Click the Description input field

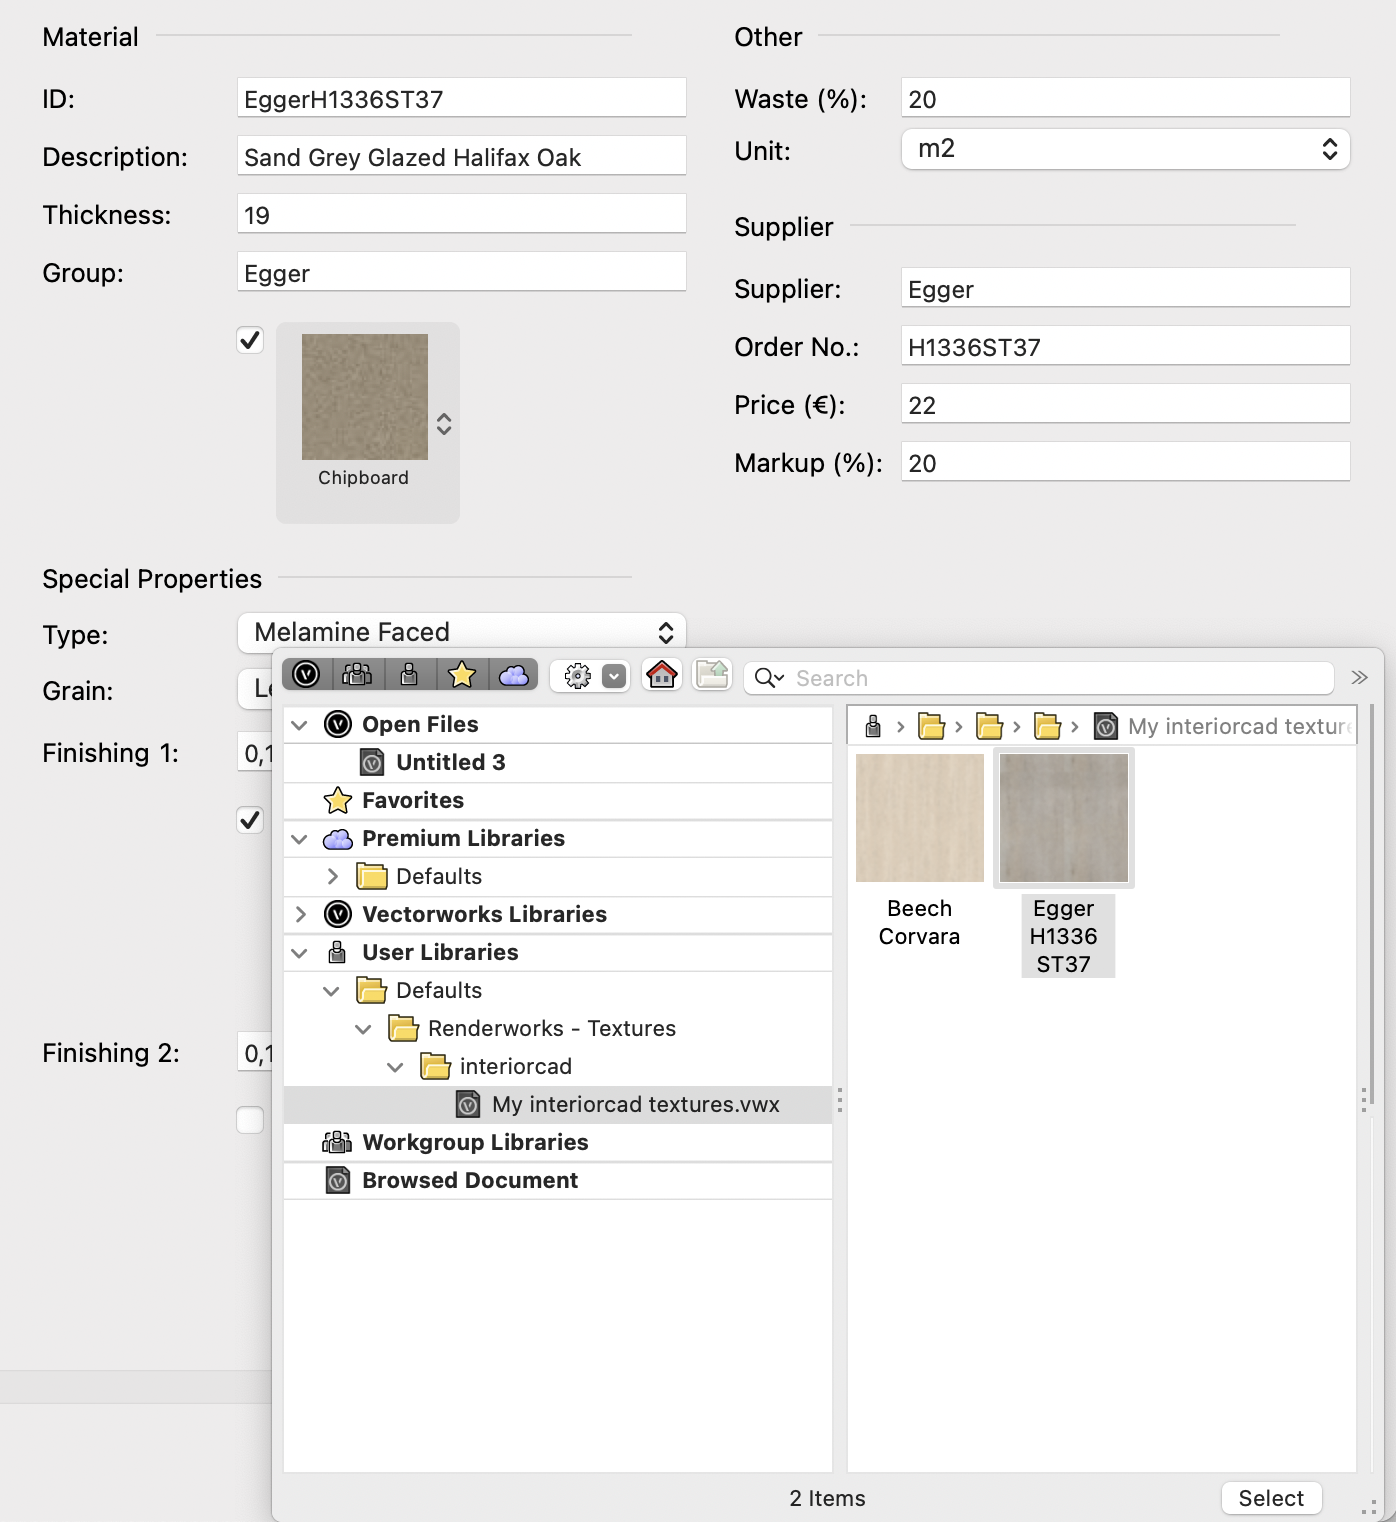pyautogui.click(x=462, y=156)
